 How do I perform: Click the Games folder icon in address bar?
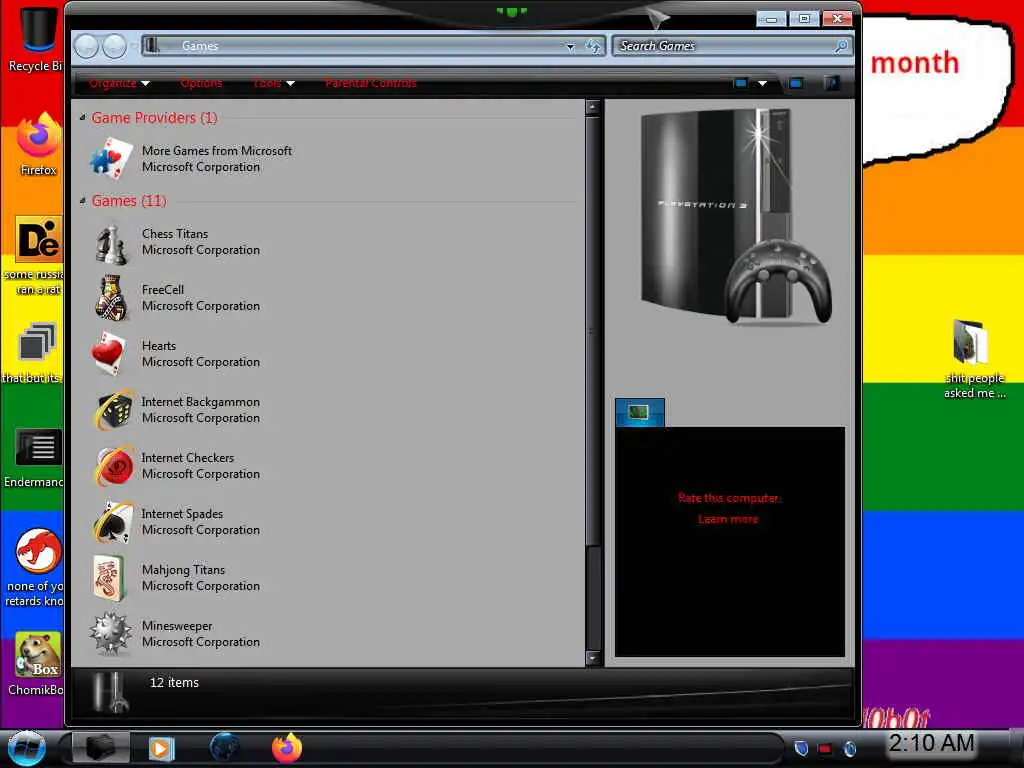pyautogui.click(x=152, y=46)
